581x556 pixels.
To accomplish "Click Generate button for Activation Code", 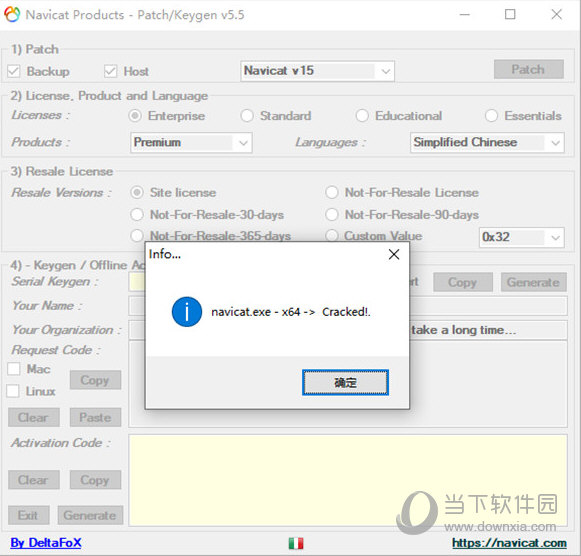I will click(90, 515).
